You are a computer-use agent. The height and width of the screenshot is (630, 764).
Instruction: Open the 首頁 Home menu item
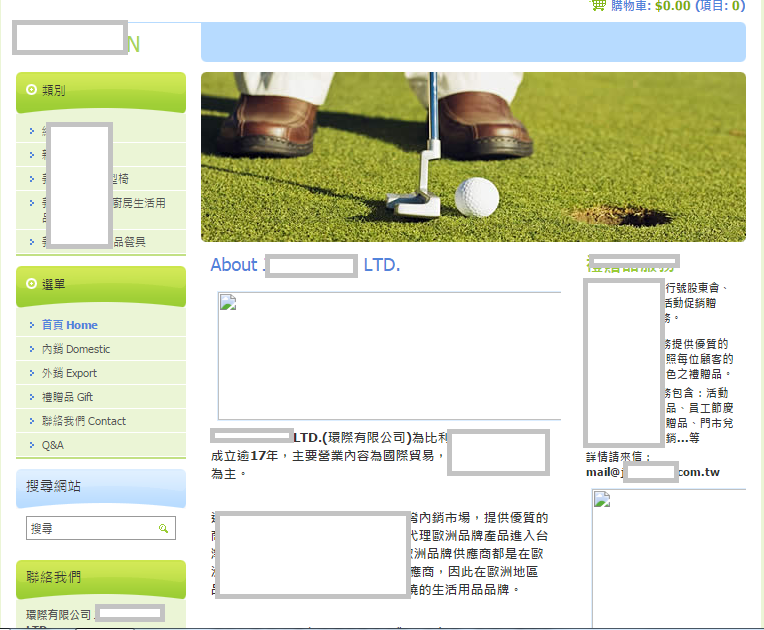click(x=69, y=325)
